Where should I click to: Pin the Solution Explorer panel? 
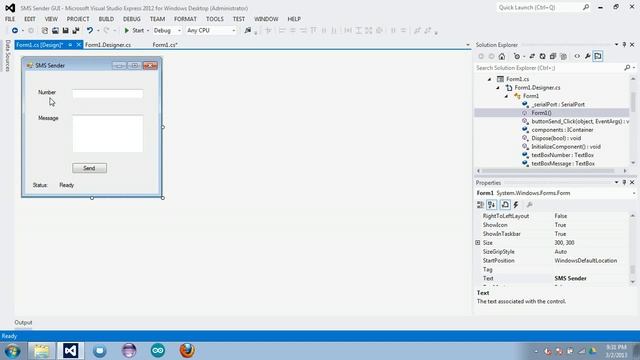pyautogui.click(x=624, y=44)
